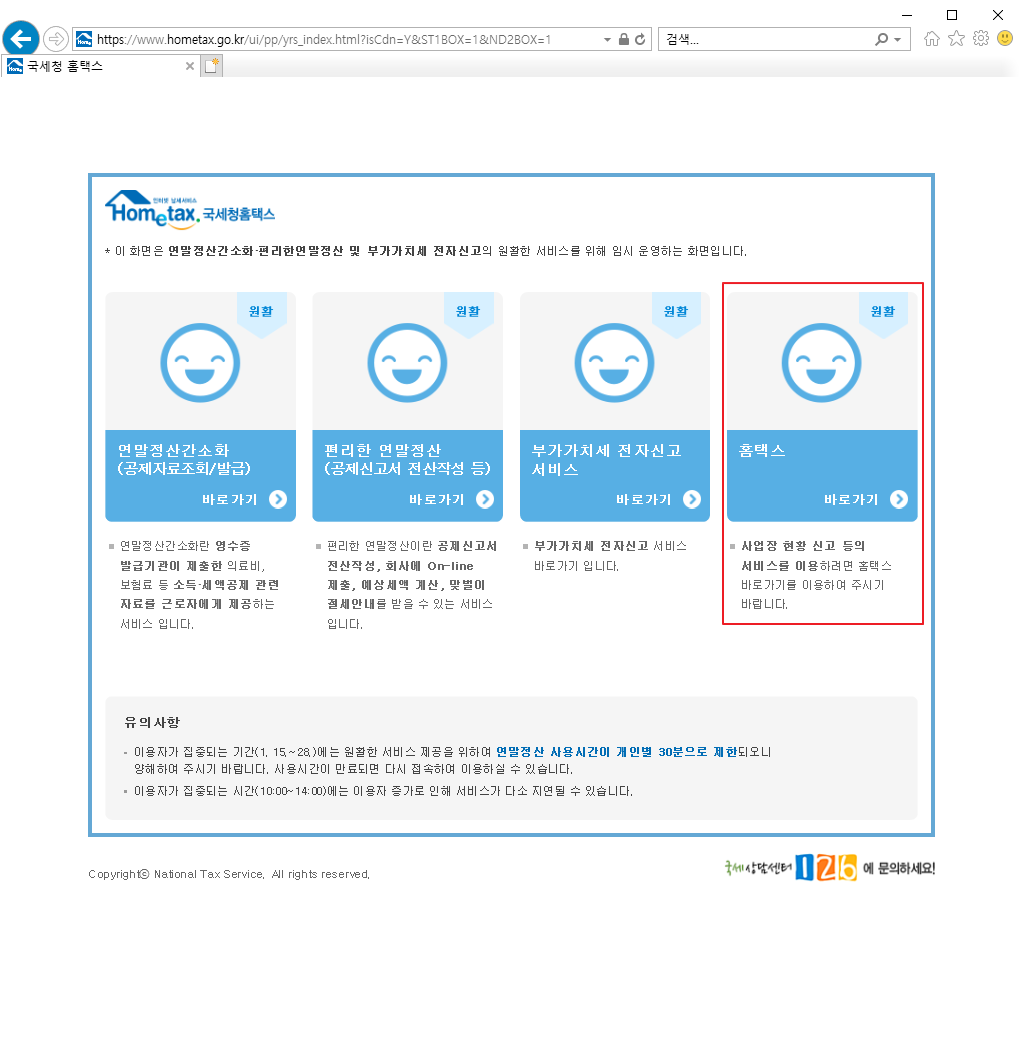Open the browser Home icon
1022x1040 pixels.
click(x=932, y=39)
